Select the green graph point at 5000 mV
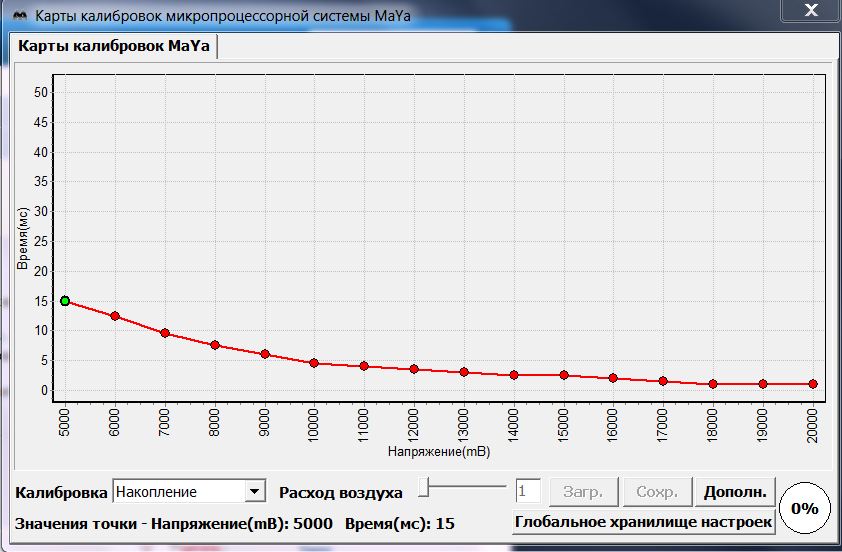The image size is (842, 552). [65, 301]
